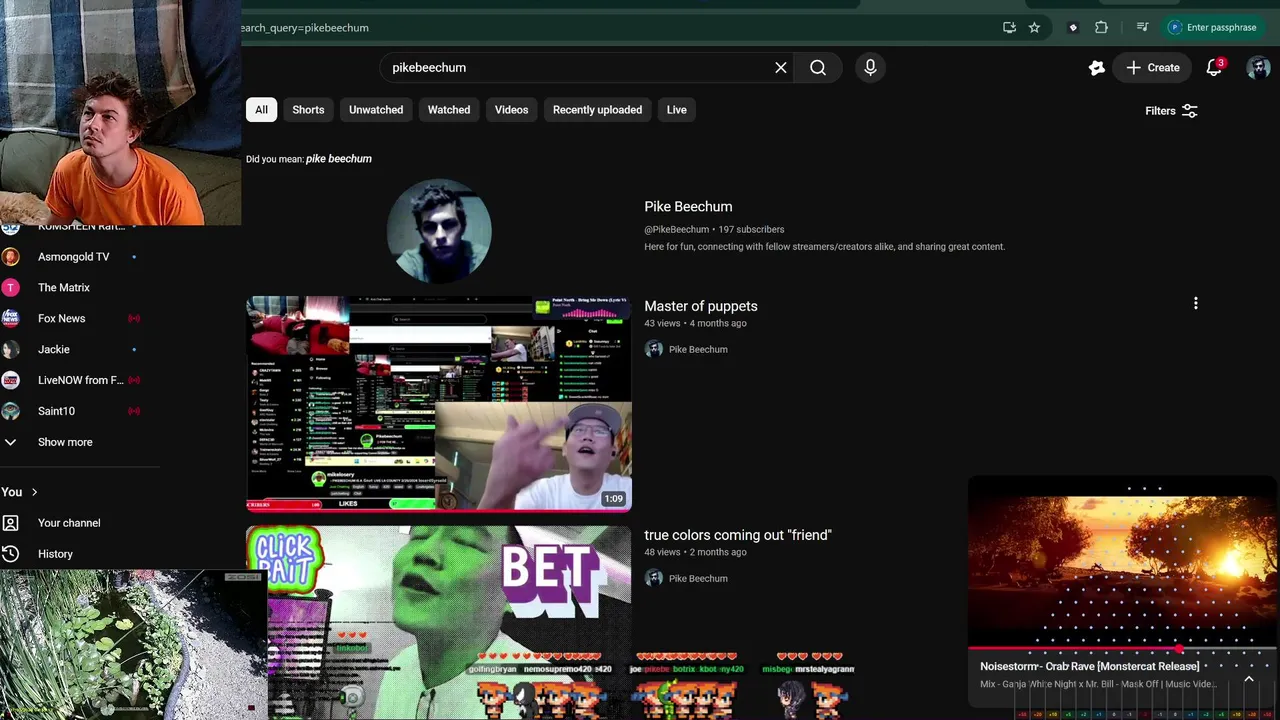Open the 'true colors coming out' video title
1280x720 pixels.
tap(738, 535)
